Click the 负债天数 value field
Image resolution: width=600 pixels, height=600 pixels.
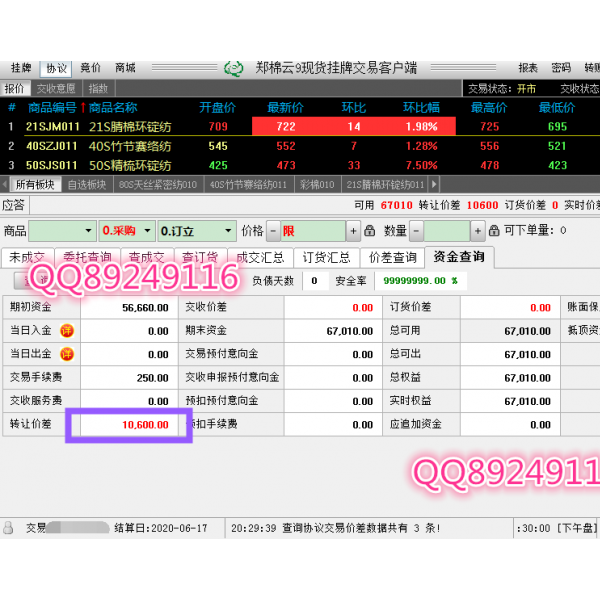[315, 281]
